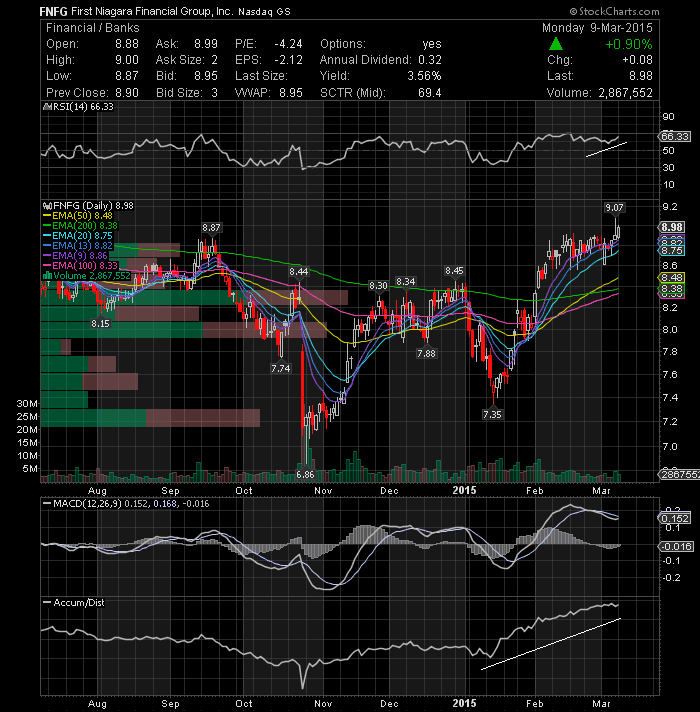Click the Volume: 2,867,552 header value
The width and height of the screenshot is (700, 712).
tap(625, 93)
